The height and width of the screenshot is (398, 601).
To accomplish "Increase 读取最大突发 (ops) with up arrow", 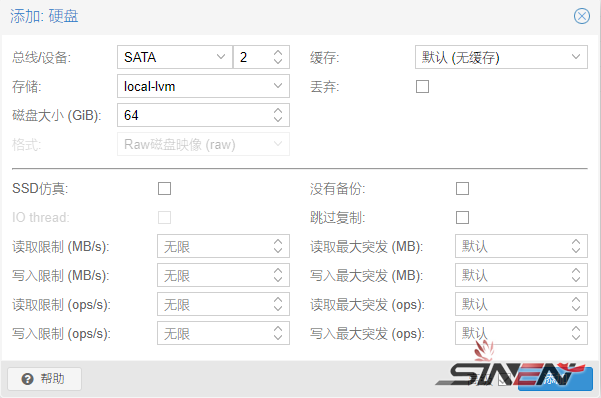I will click(x=576, y=300).
